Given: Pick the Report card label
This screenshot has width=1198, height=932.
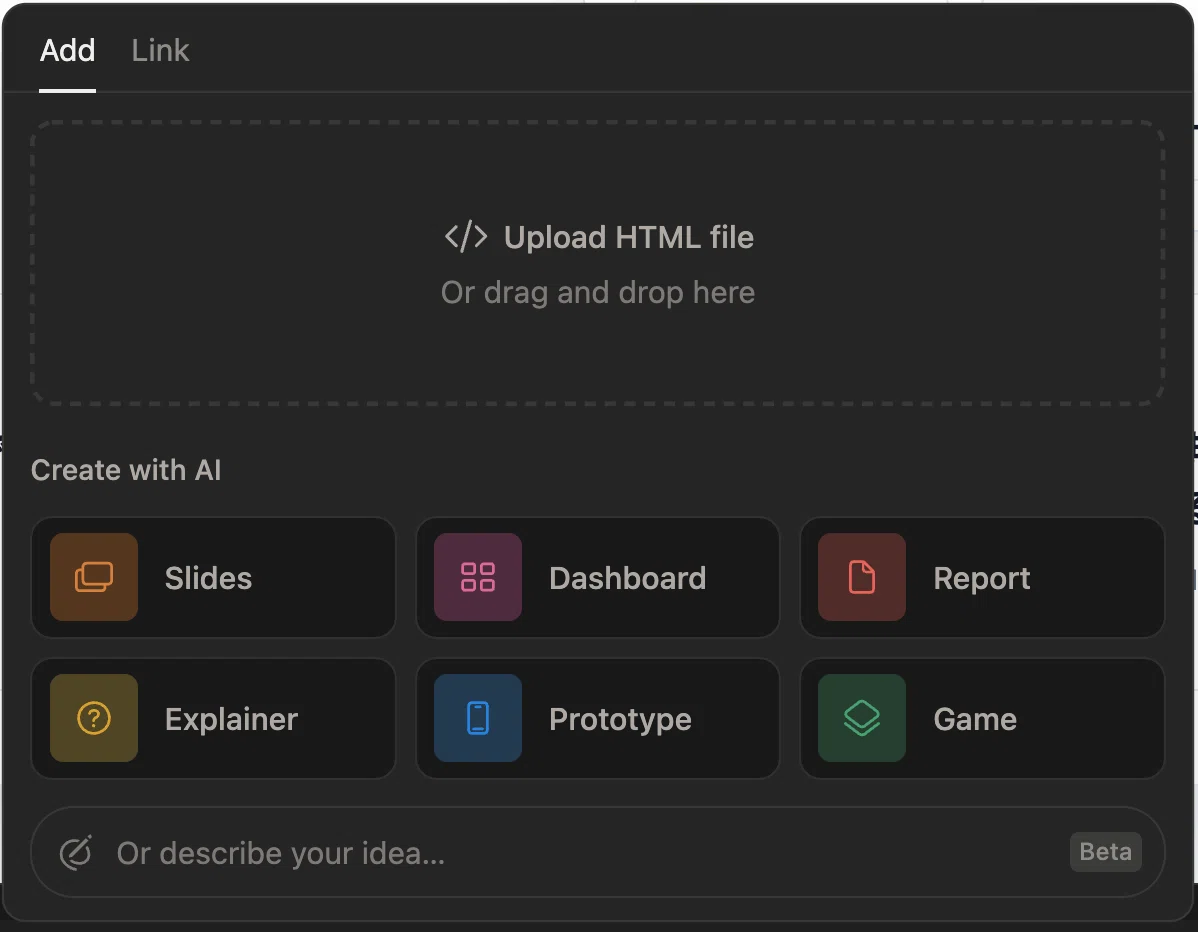Looking at the screenshot, I should (x=982, y=578).
